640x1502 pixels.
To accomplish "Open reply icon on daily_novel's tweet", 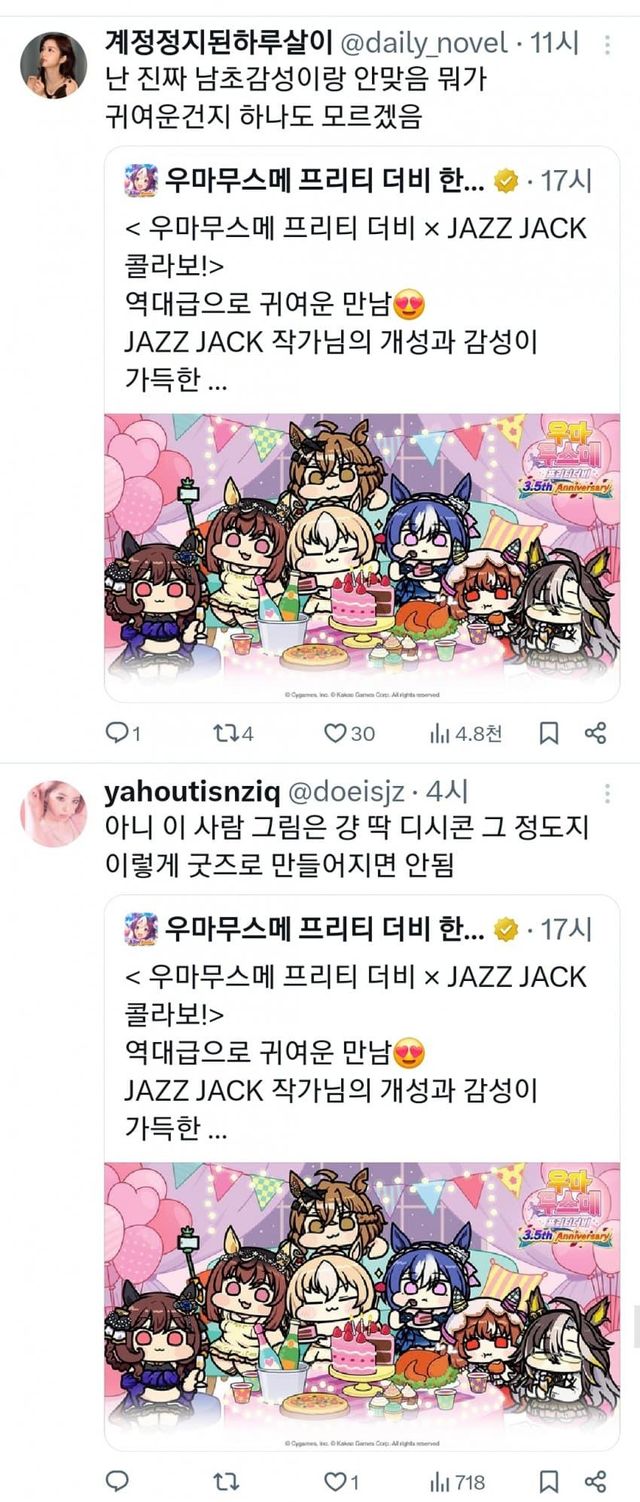I will pos(117,733).
